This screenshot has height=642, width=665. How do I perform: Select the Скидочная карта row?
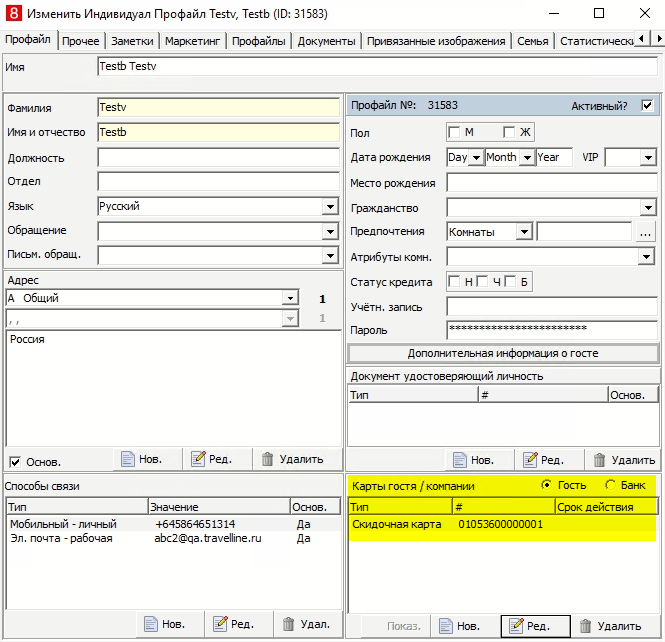(x=503, y=525)
